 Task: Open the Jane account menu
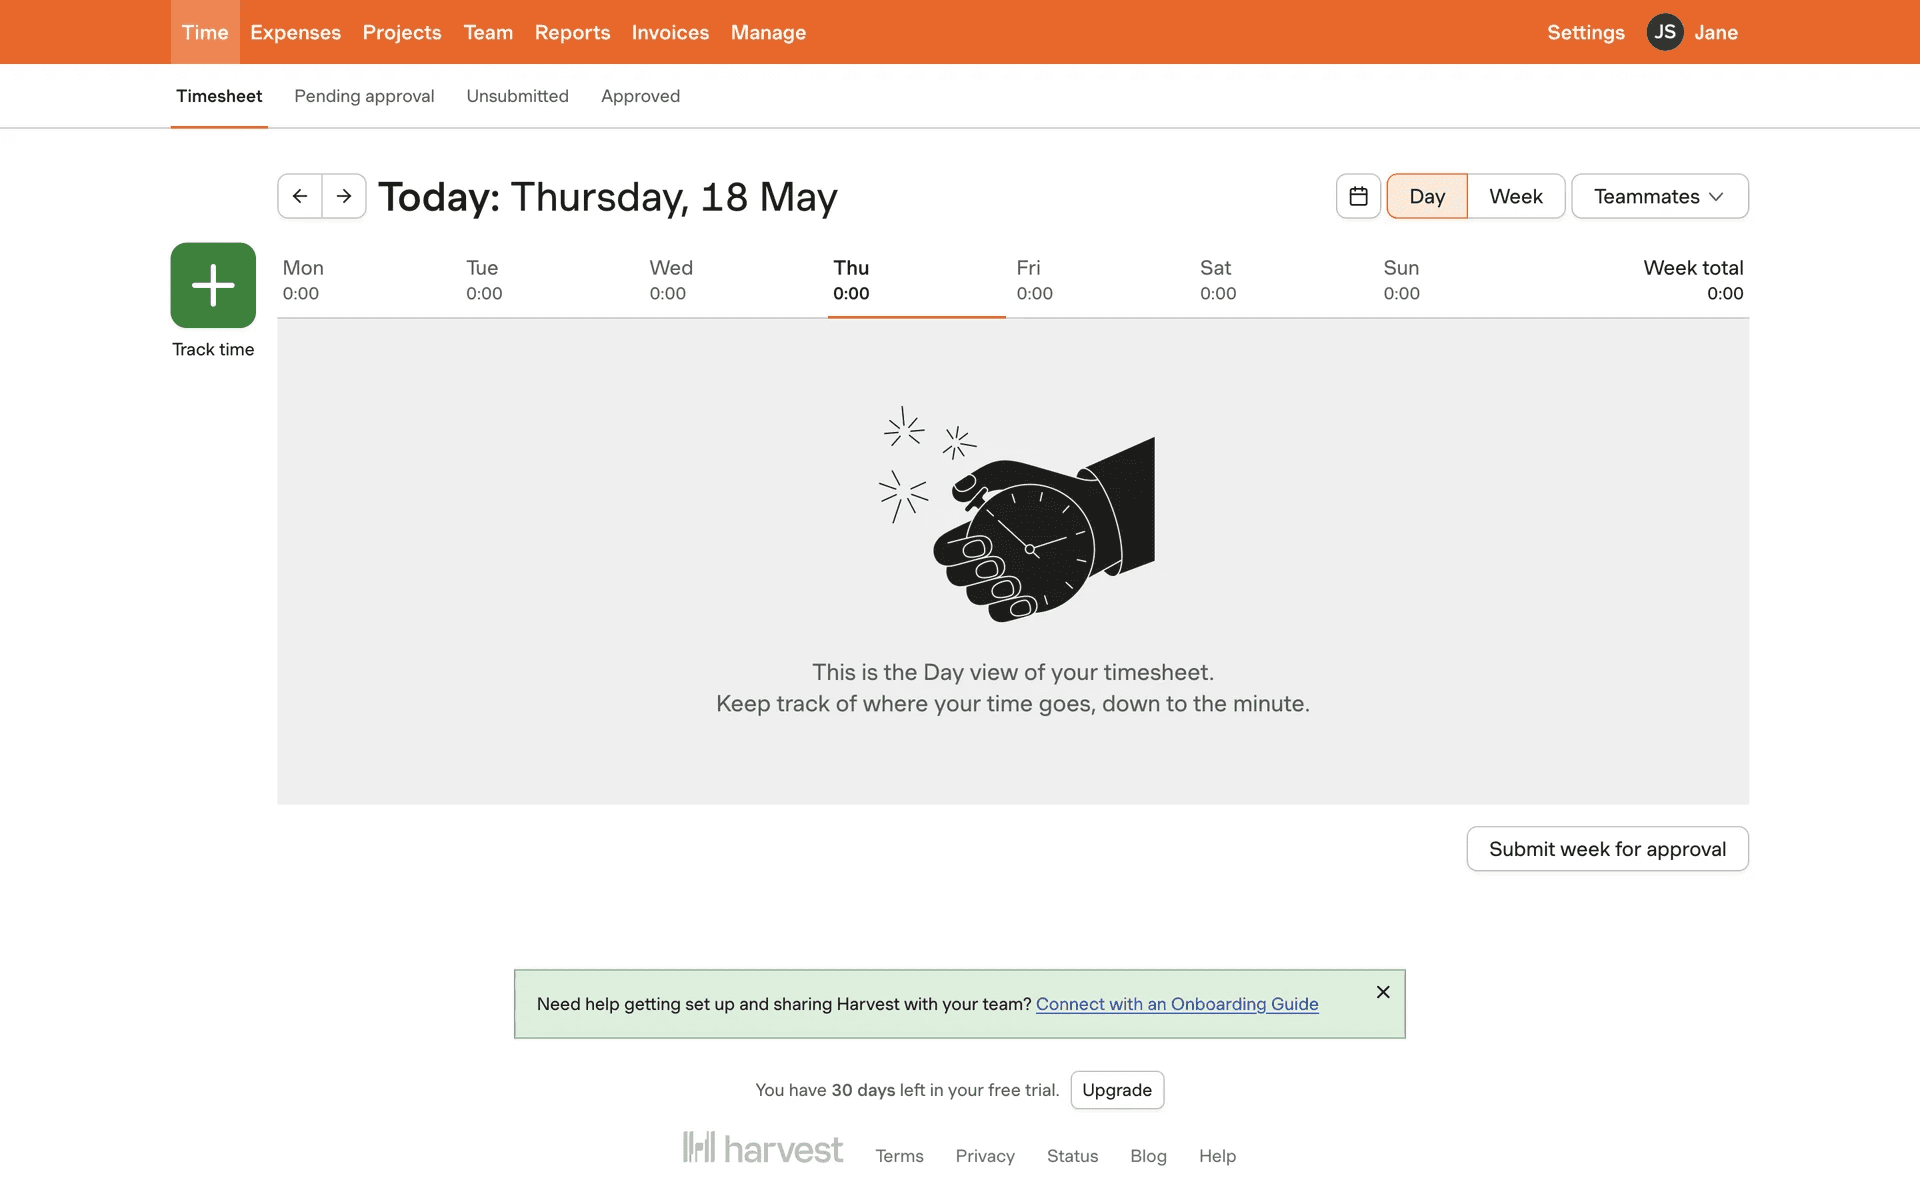1715,32
